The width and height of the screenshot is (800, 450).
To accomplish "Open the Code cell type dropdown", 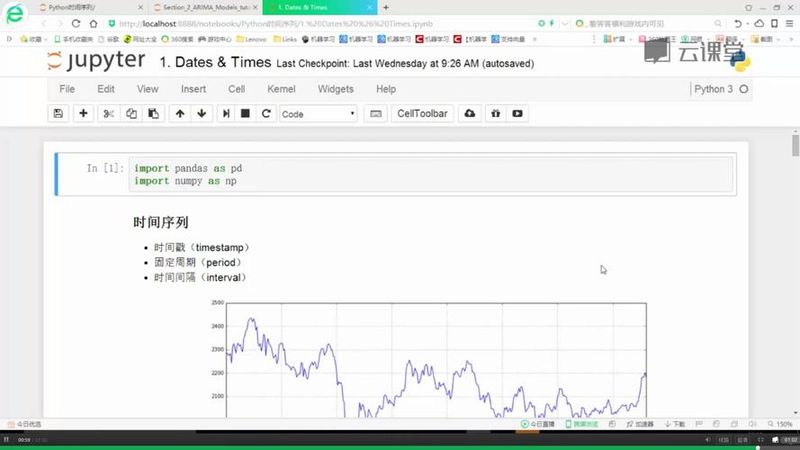I will point(318,114).
